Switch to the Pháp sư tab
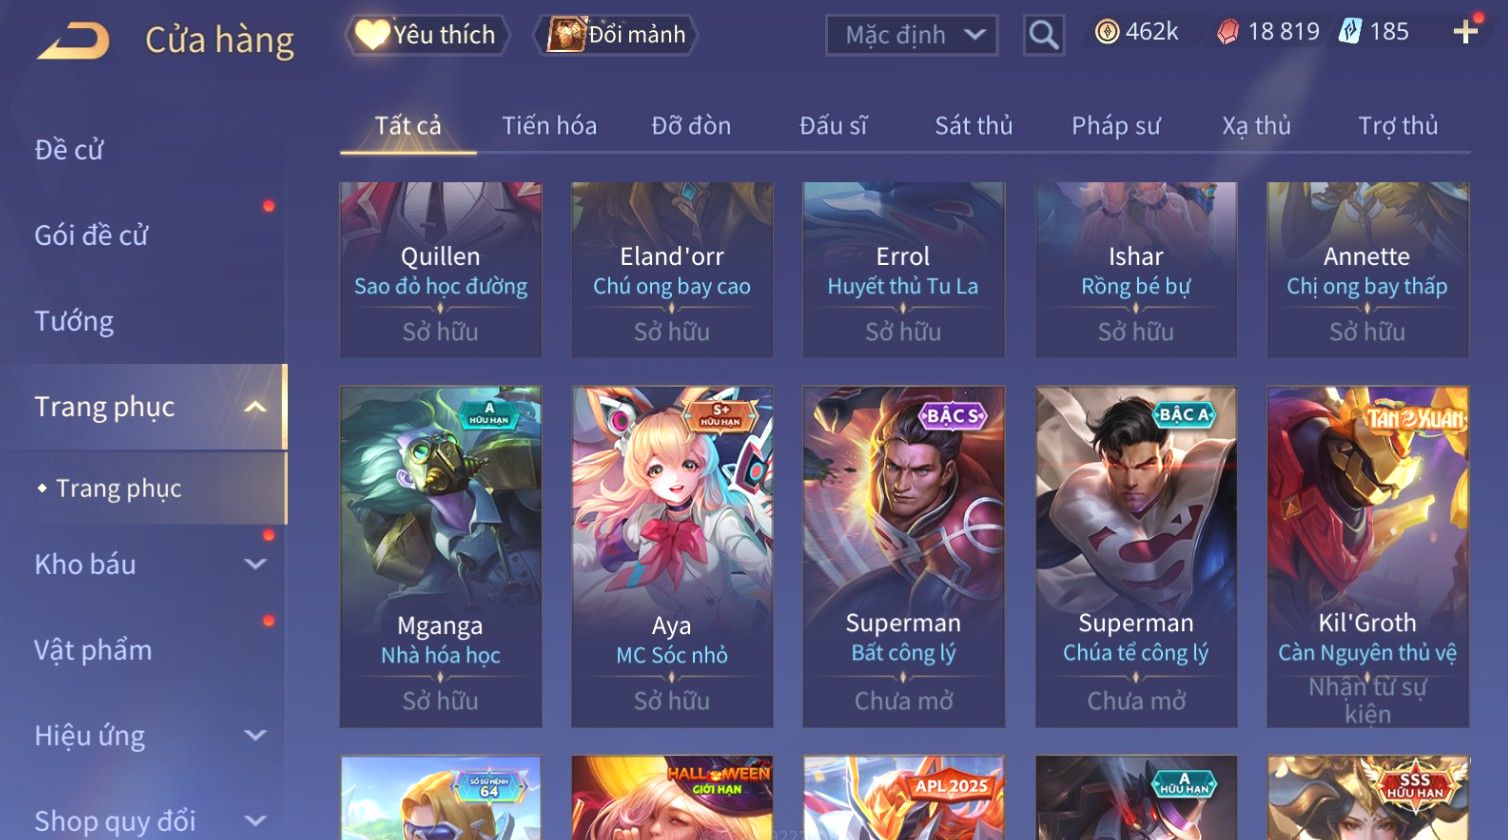1508x840 pixels. (1116, 126)
